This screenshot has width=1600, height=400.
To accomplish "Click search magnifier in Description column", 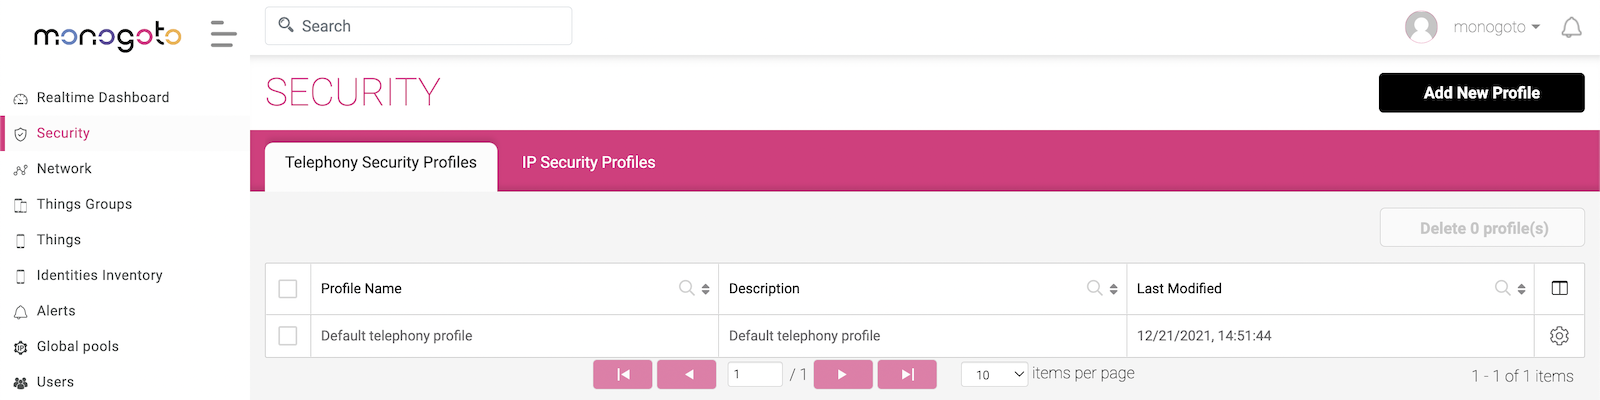I will (x=1094, y=288).
